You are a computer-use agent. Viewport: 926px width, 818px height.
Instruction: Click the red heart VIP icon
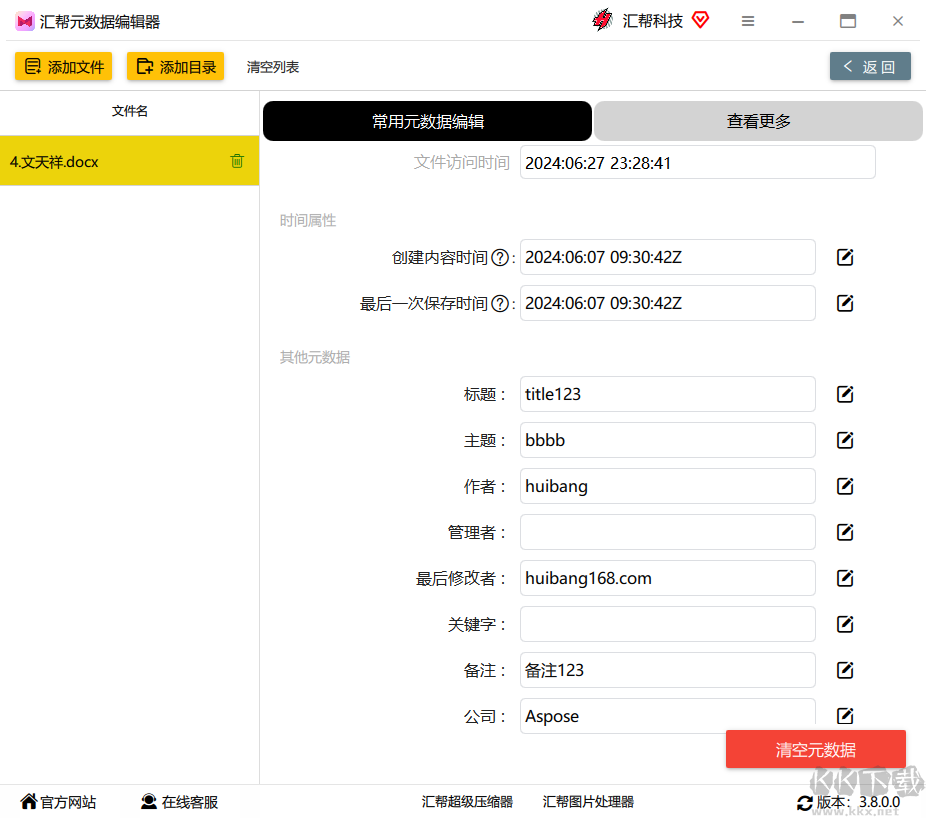[x=700, y=20]
